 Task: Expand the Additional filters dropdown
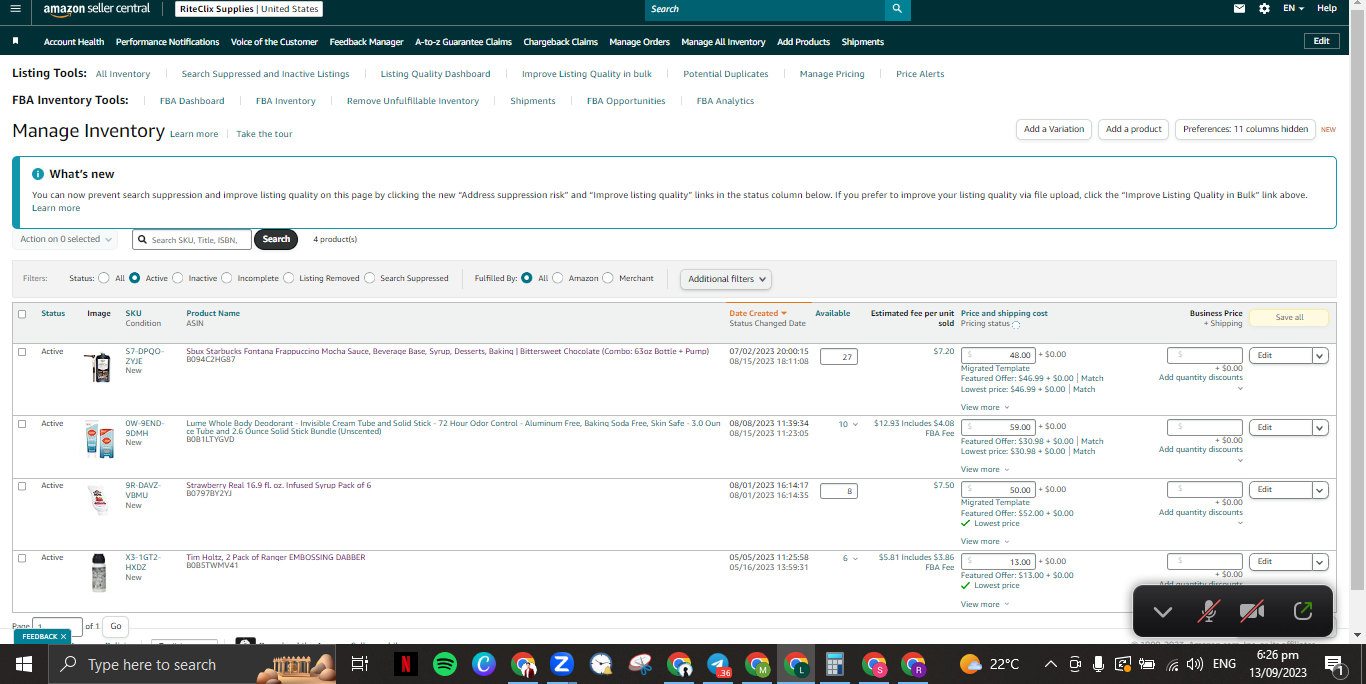(x=726, y=279)
